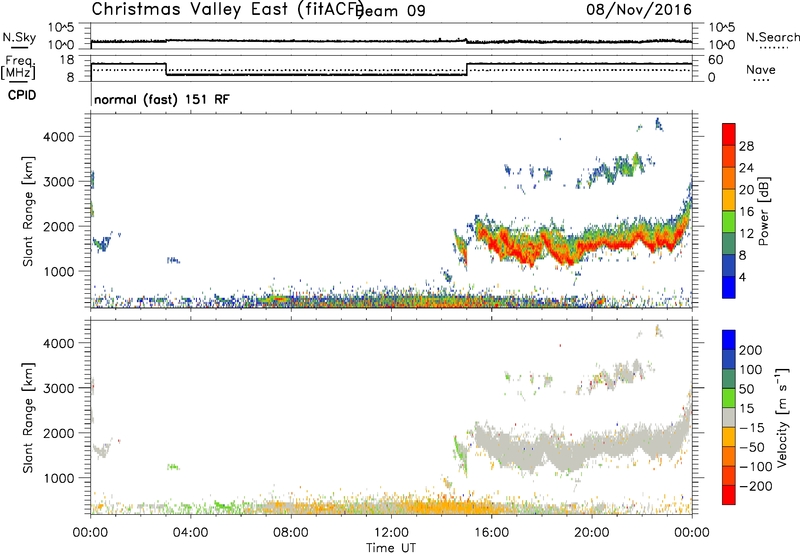Click the sky noise trace line
800x554 pixels.
point(391,41)
